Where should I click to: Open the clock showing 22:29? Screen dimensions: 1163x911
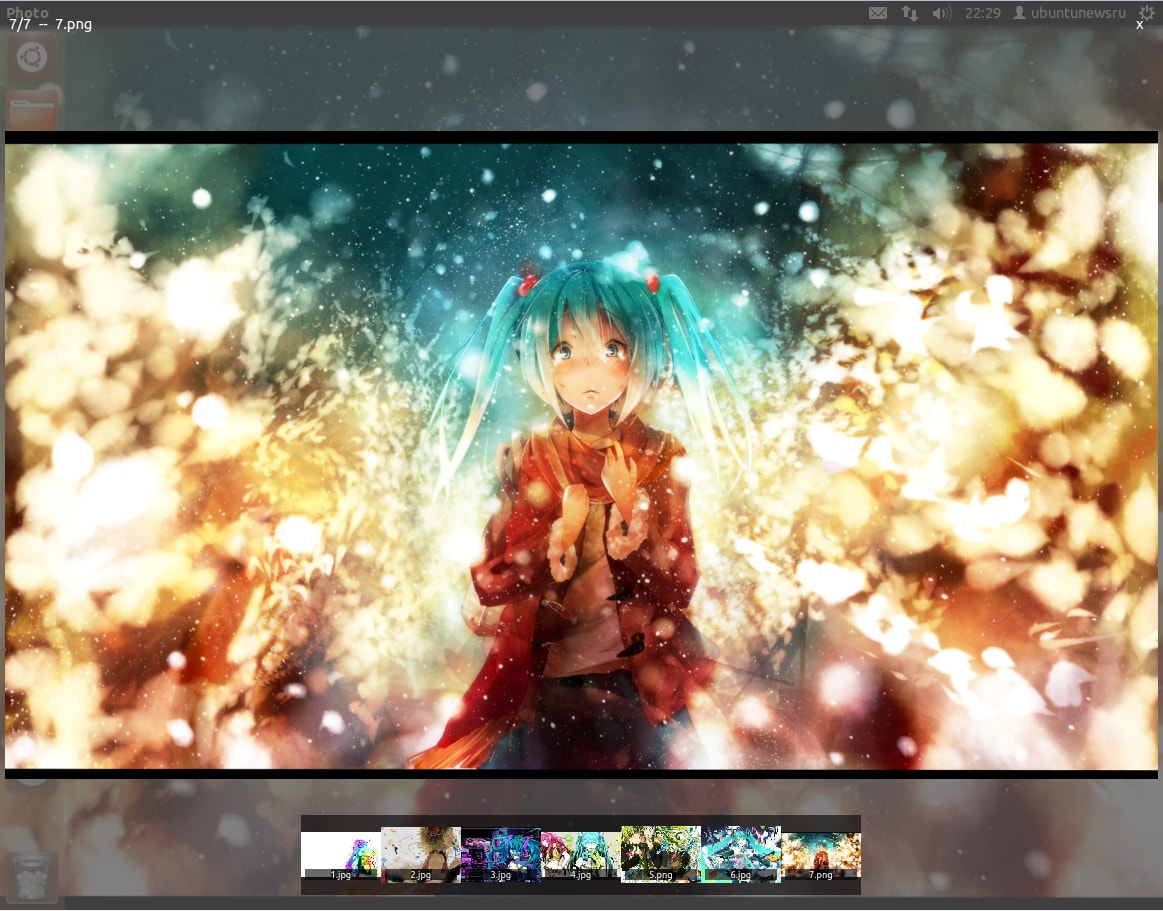[x=983, y=13]
